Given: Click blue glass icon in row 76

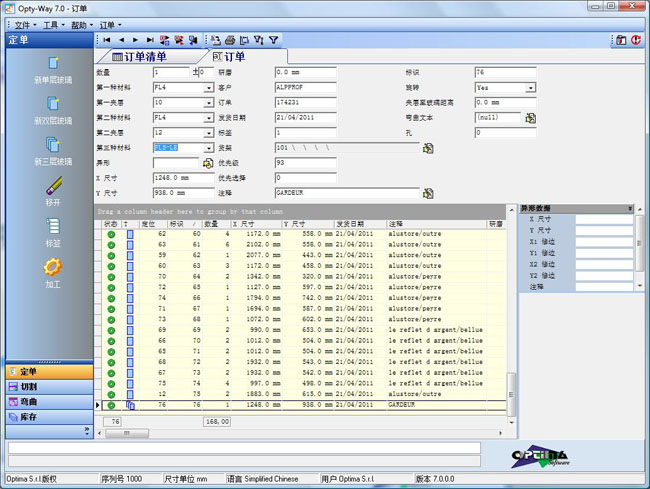Looking at the screenshot, I should [x=130, y=405].
